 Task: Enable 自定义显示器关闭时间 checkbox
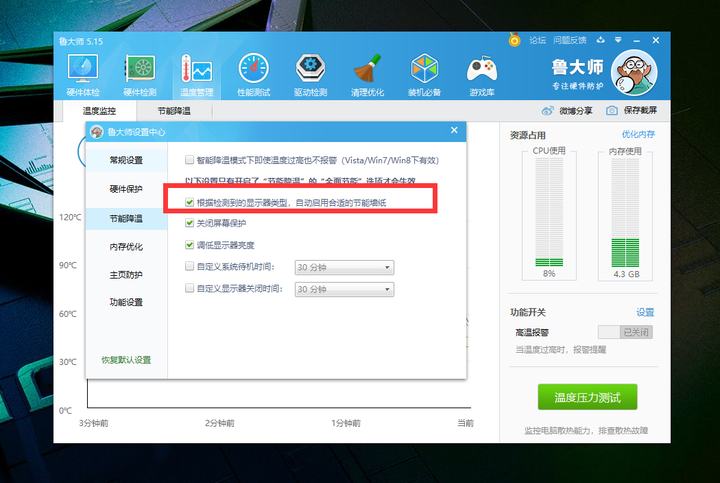189,288
